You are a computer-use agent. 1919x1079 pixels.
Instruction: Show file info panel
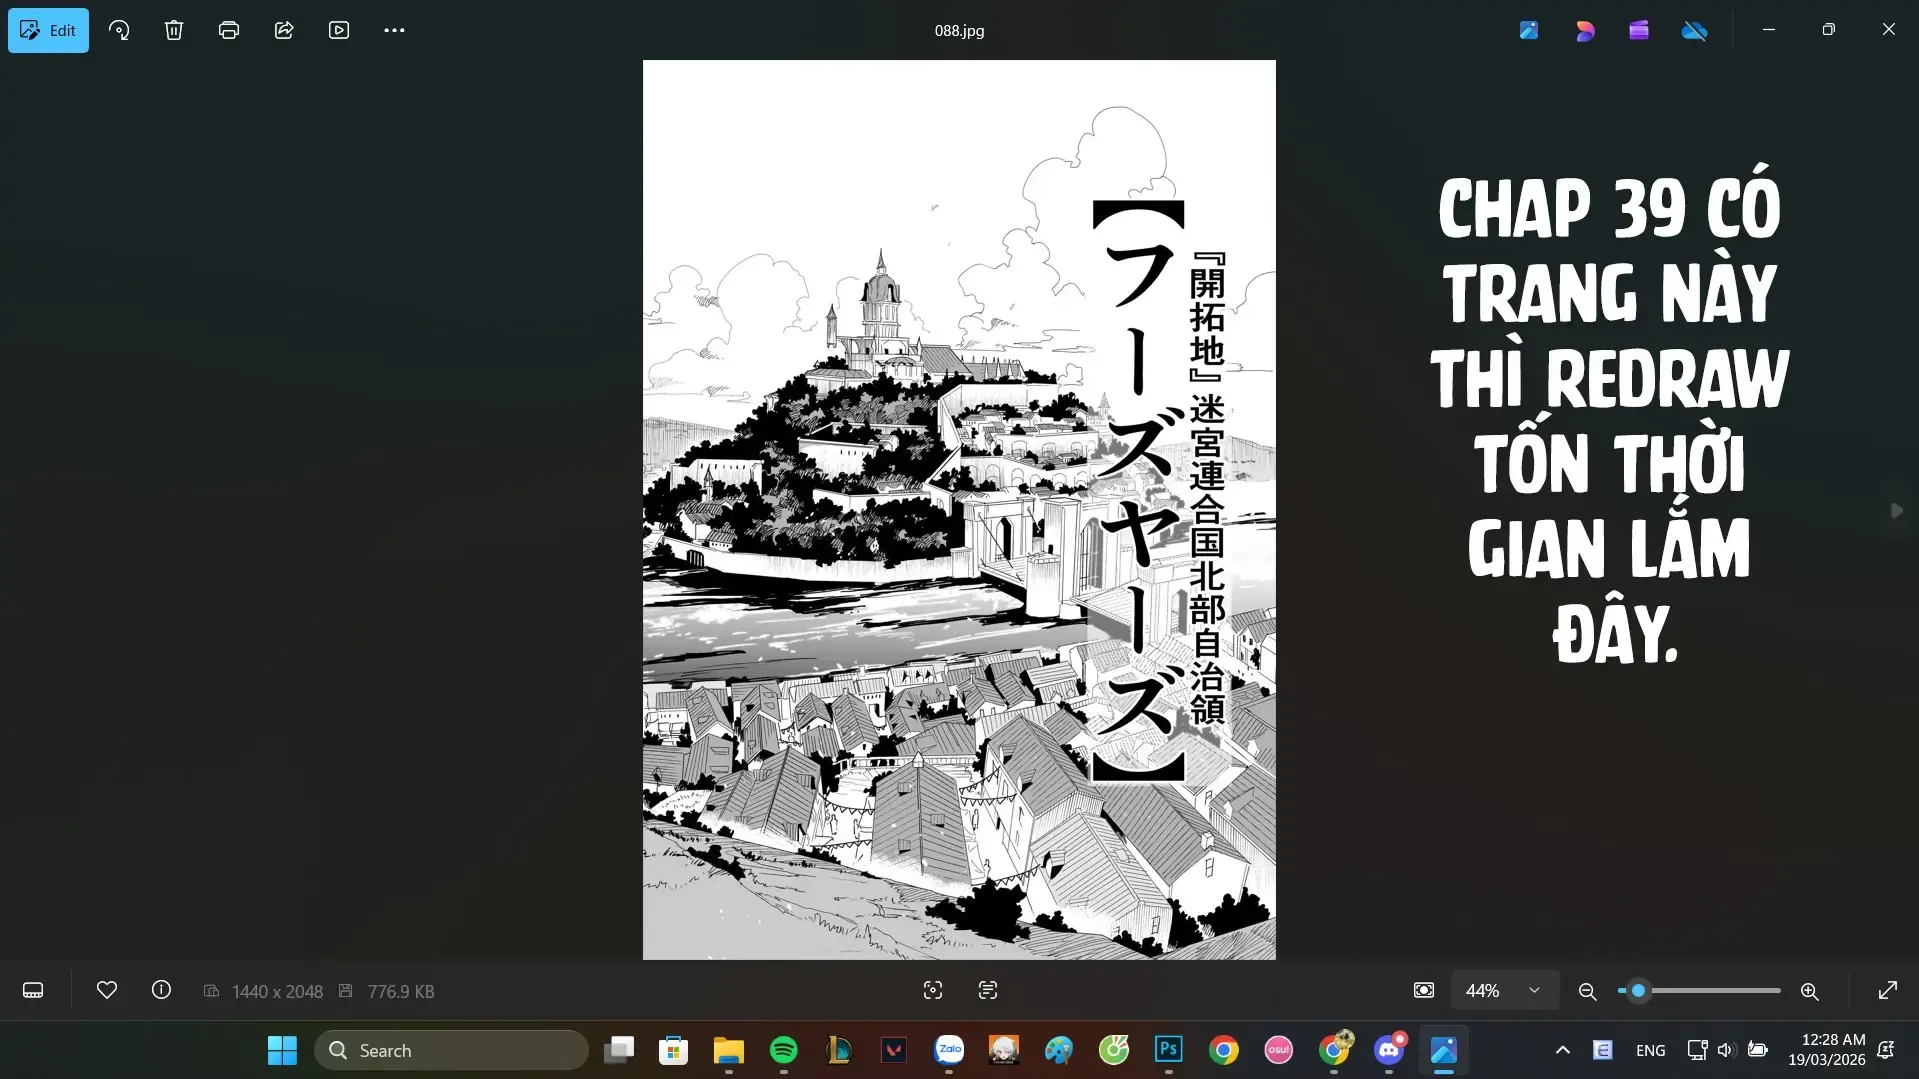(161, 990)
